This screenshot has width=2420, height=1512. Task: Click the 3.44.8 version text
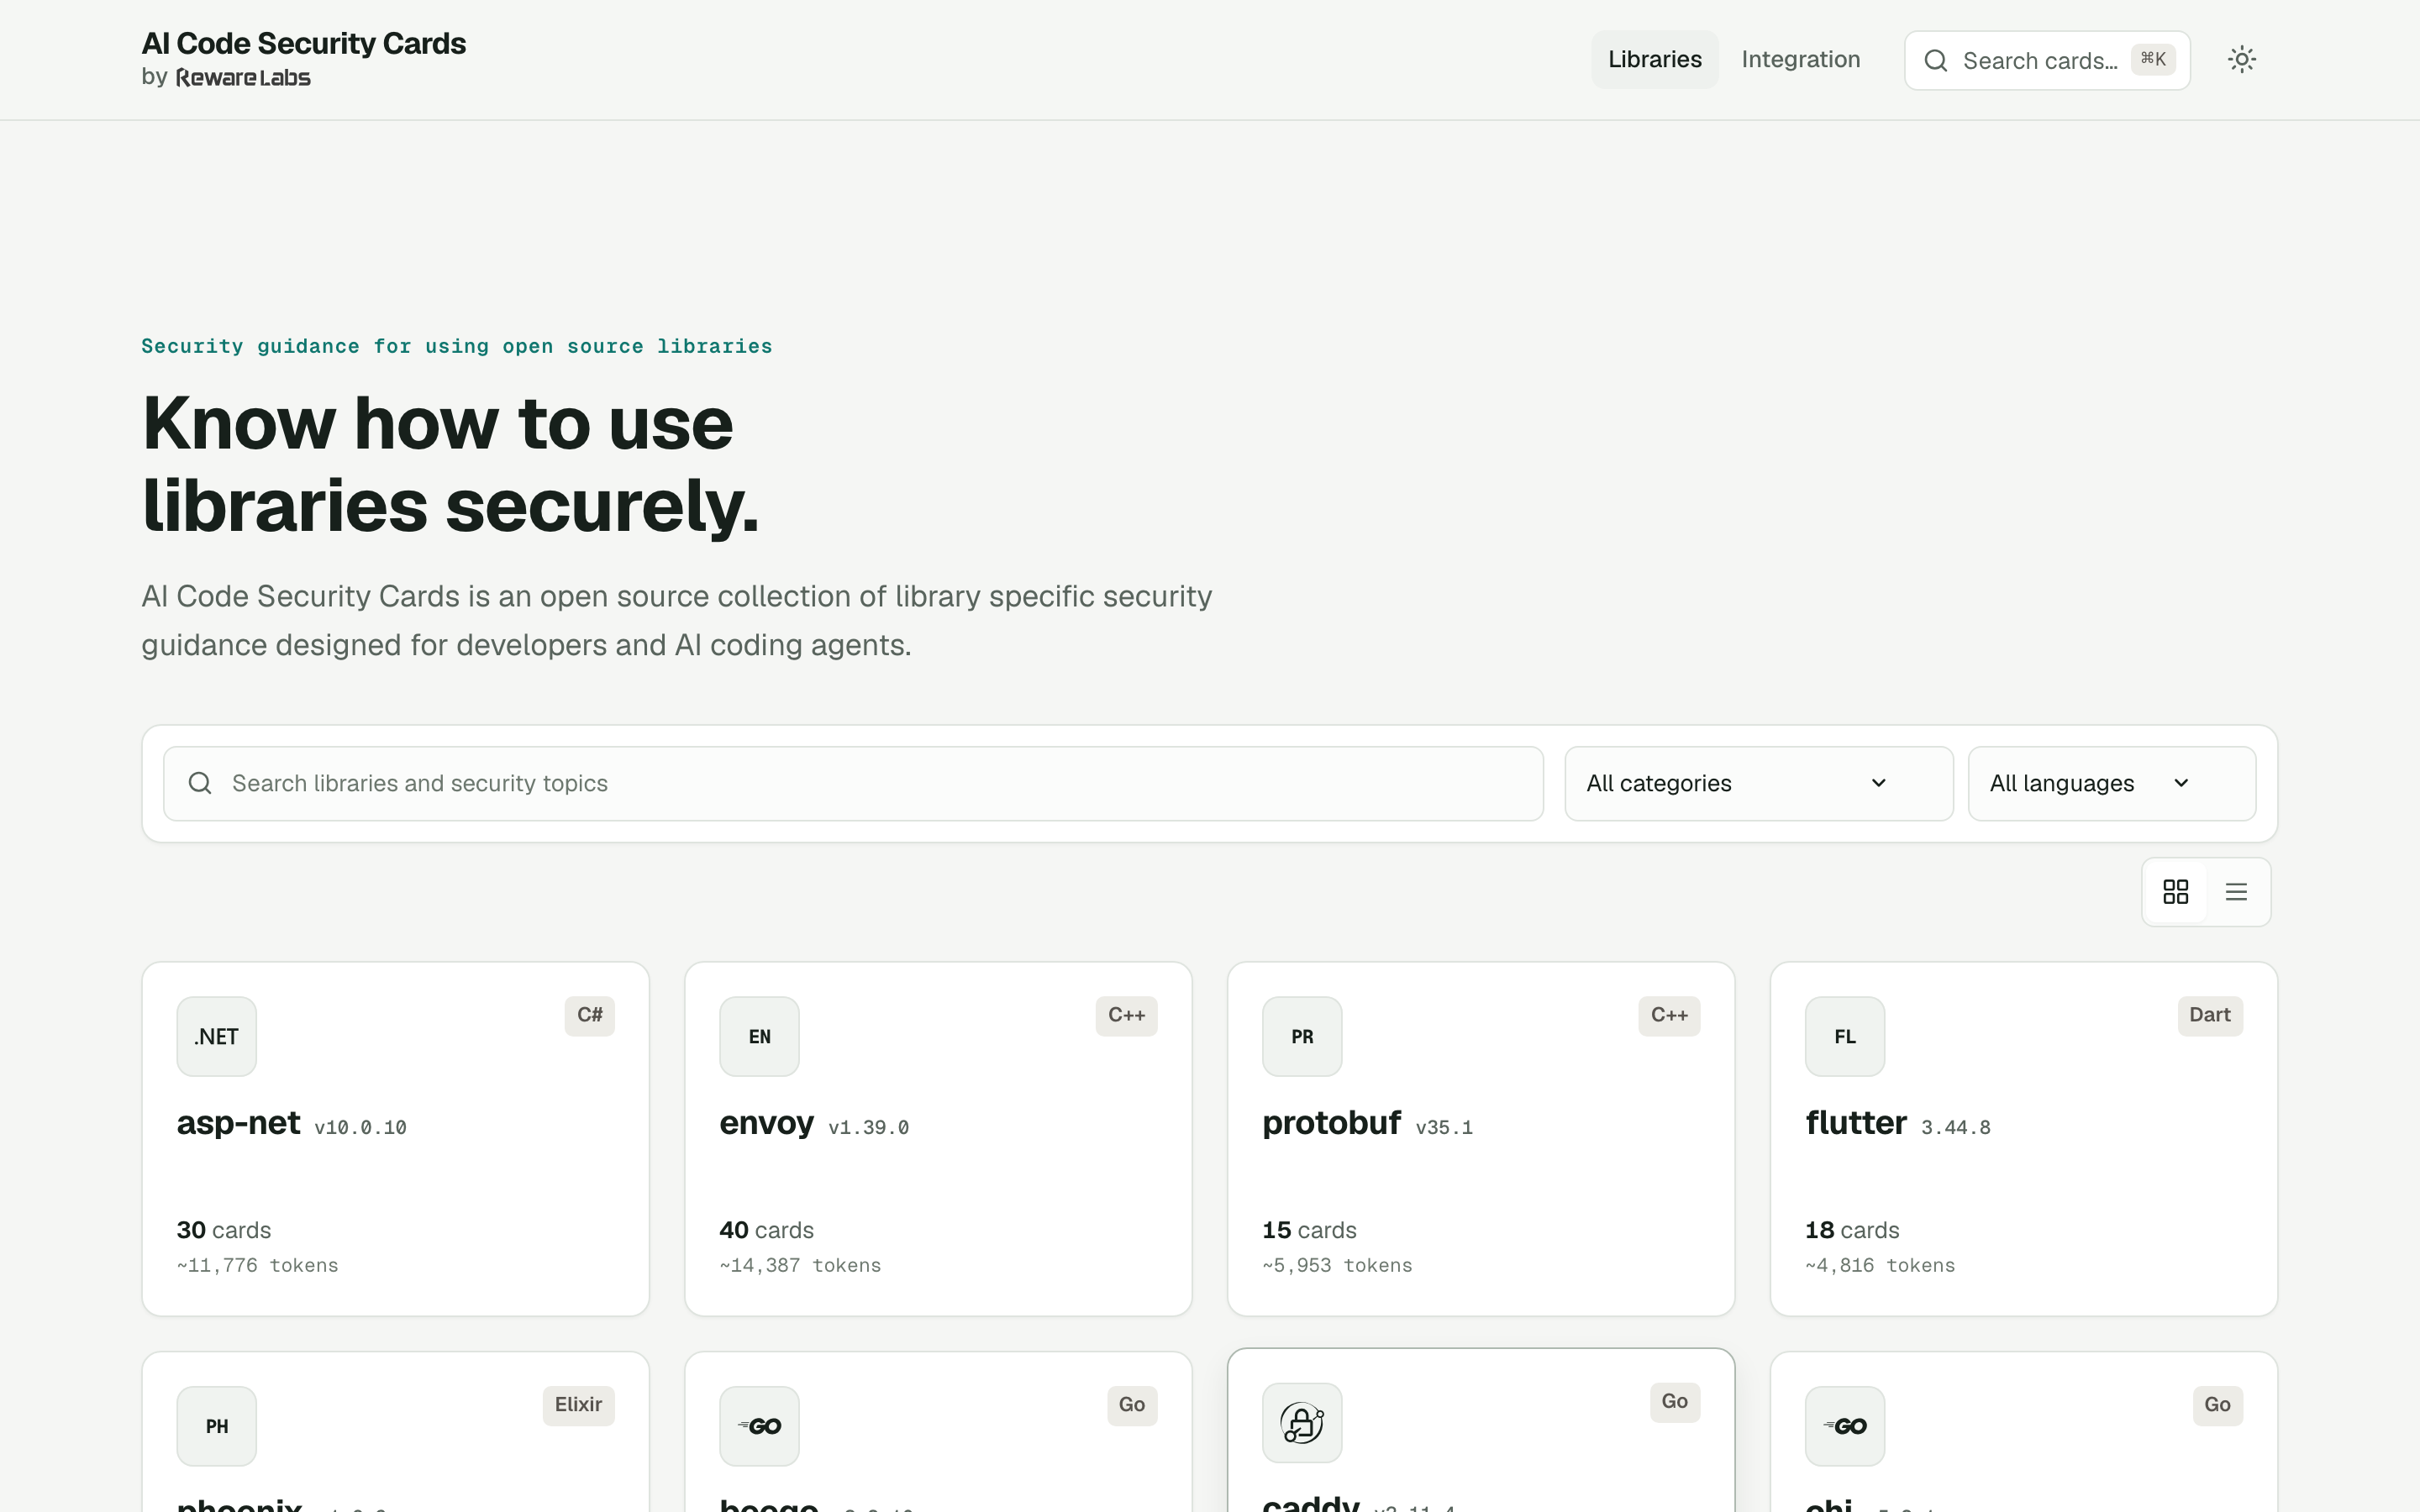point(1956,1128)
